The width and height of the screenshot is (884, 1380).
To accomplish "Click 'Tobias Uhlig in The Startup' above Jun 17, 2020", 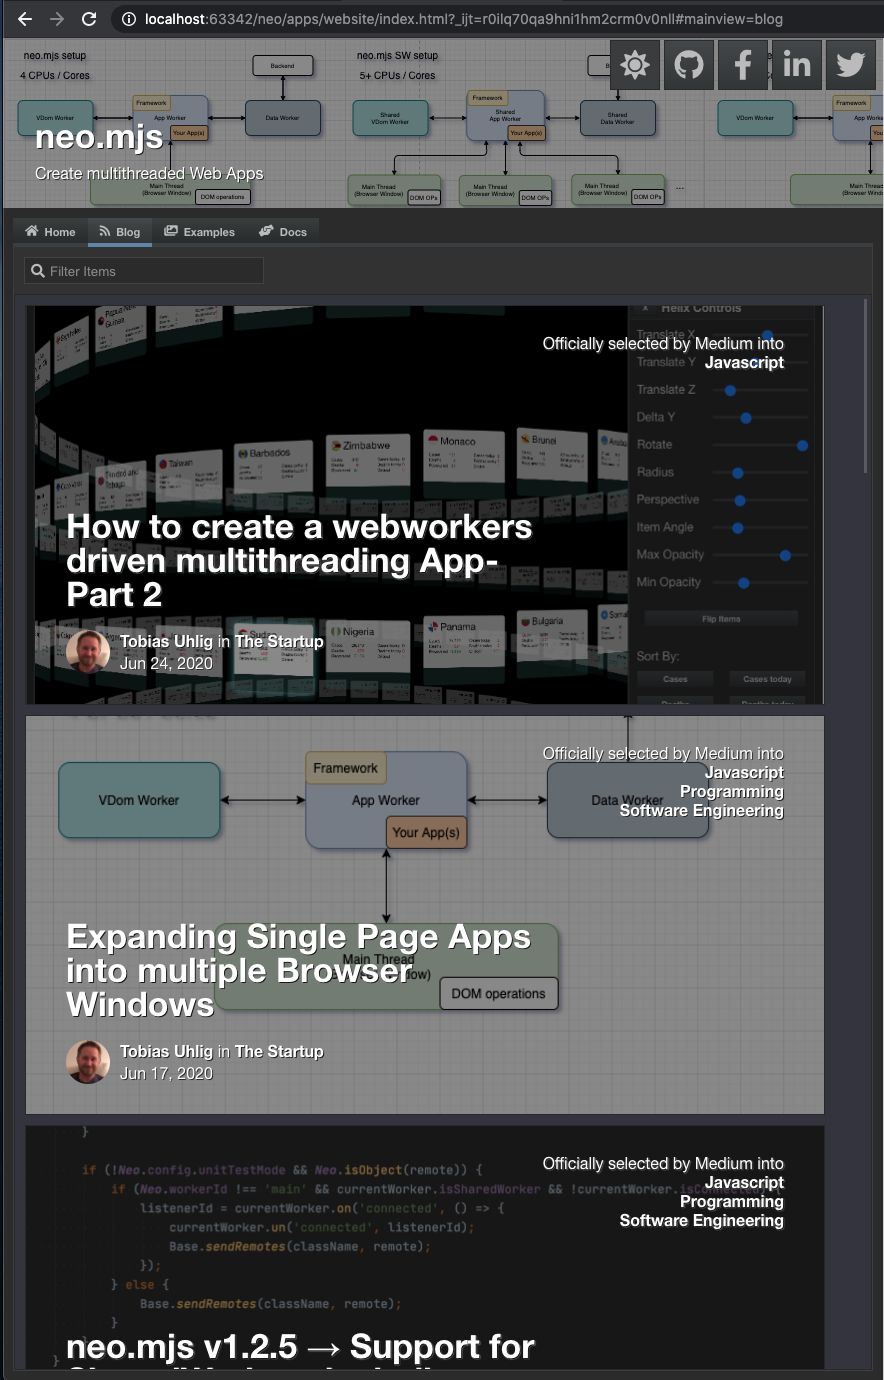I will (x=222, y=1052).
